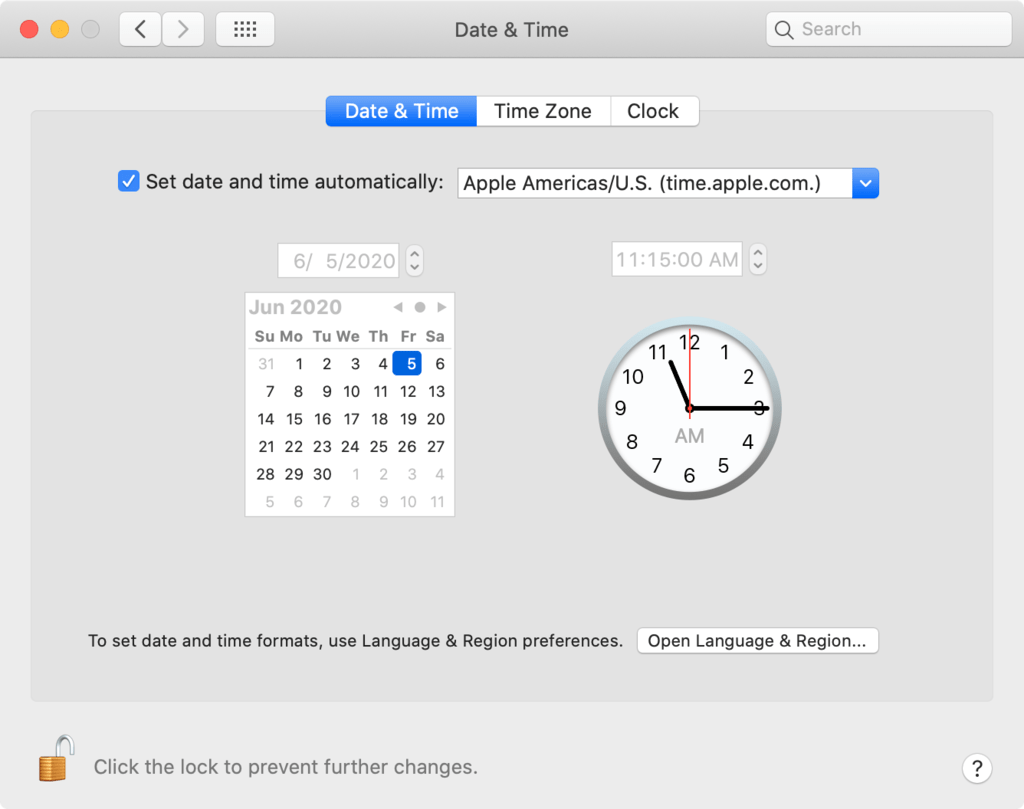The width and height of the screenshot is (1024, 809).
Task: Go to previous month with the left calendar arrow
Action: 398,307
